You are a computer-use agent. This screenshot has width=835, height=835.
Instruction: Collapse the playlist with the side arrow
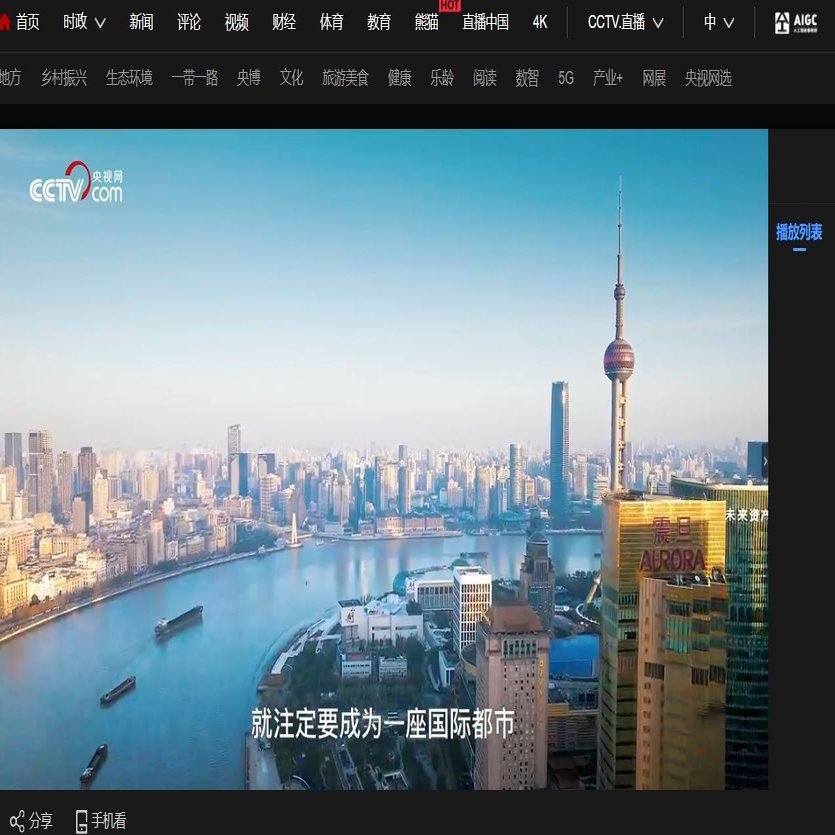765,461
